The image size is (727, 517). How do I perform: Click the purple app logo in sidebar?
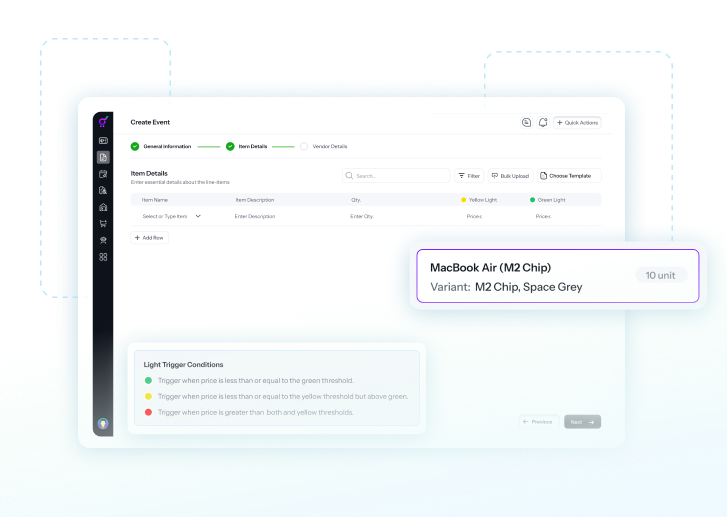tap(103, 123)
